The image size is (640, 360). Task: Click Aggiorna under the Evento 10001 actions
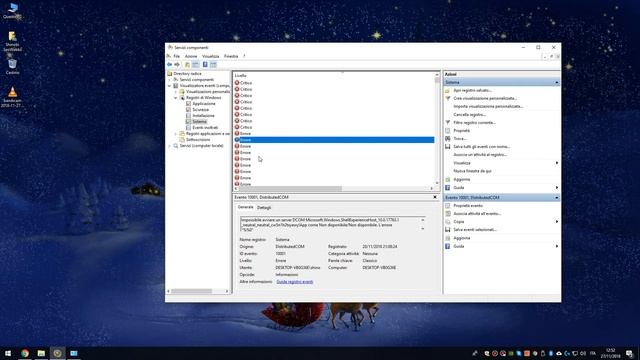coord(462,238)
